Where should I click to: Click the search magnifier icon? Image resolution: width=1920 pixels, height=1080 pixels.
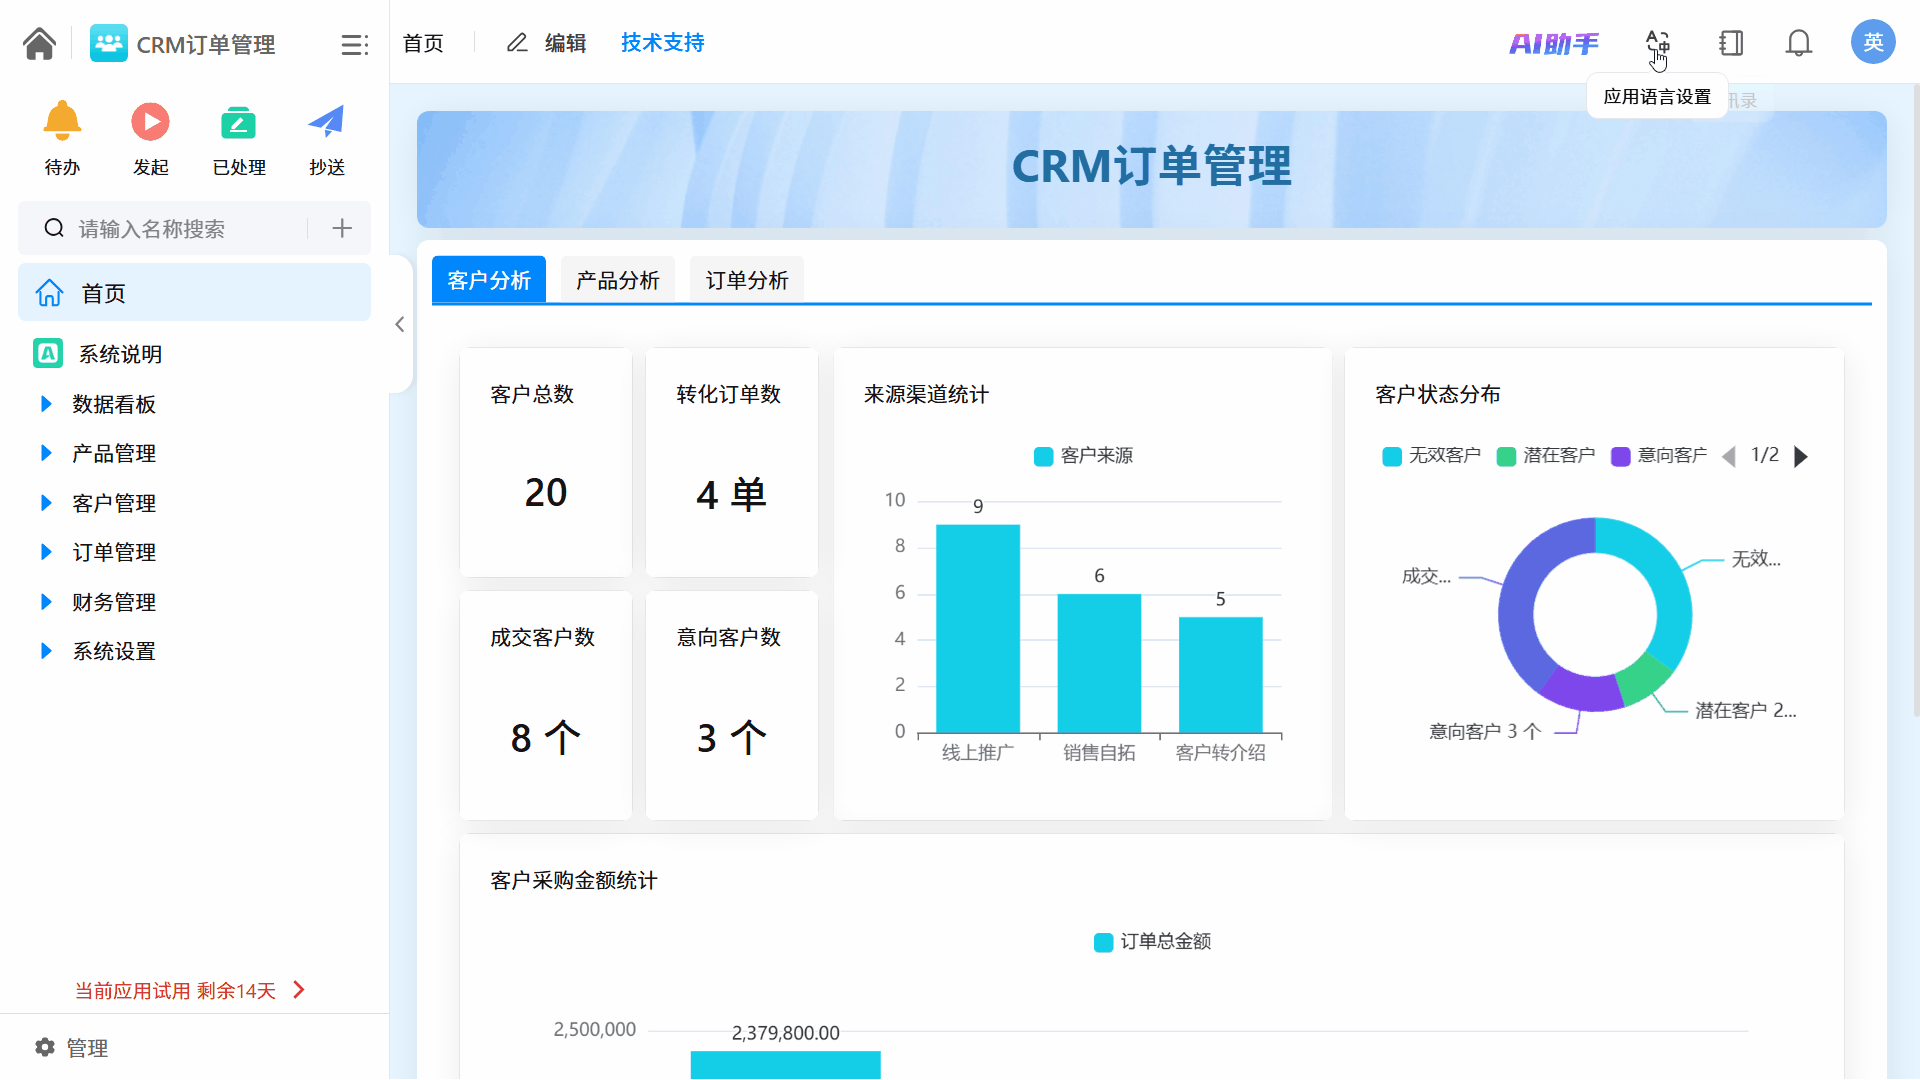54,229
